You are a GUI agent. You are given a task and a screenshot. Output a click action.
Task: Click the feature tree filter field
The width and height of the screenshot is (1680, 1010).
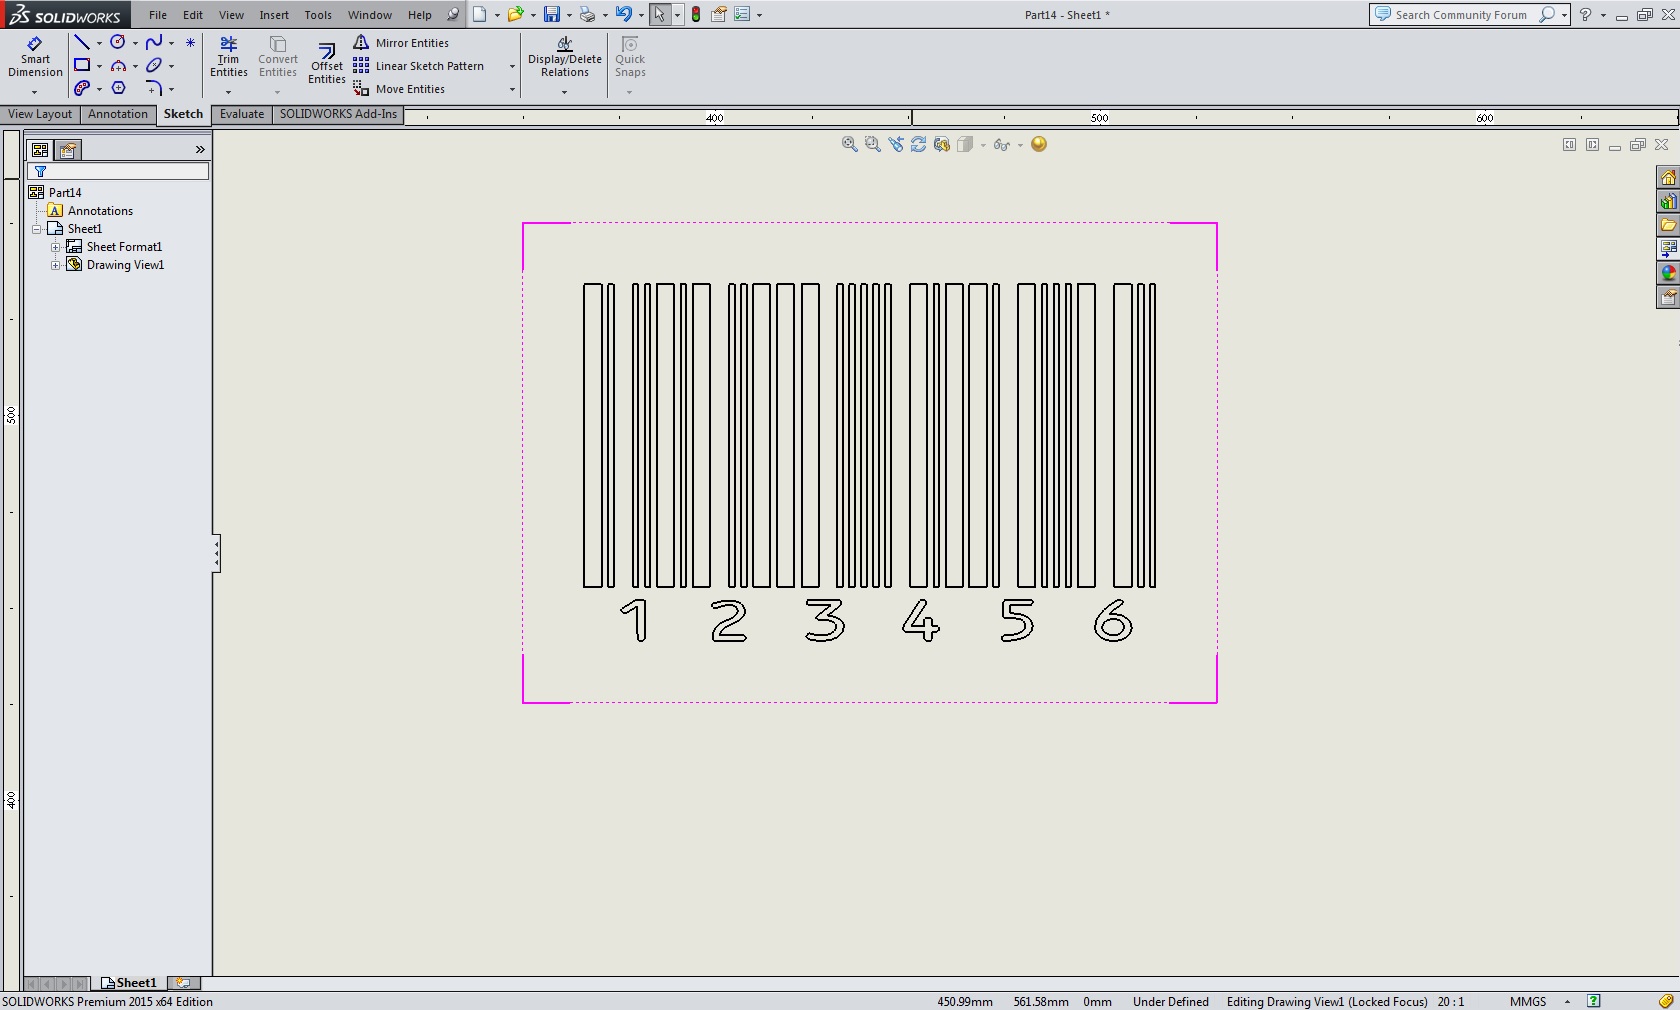coord(122,172)
